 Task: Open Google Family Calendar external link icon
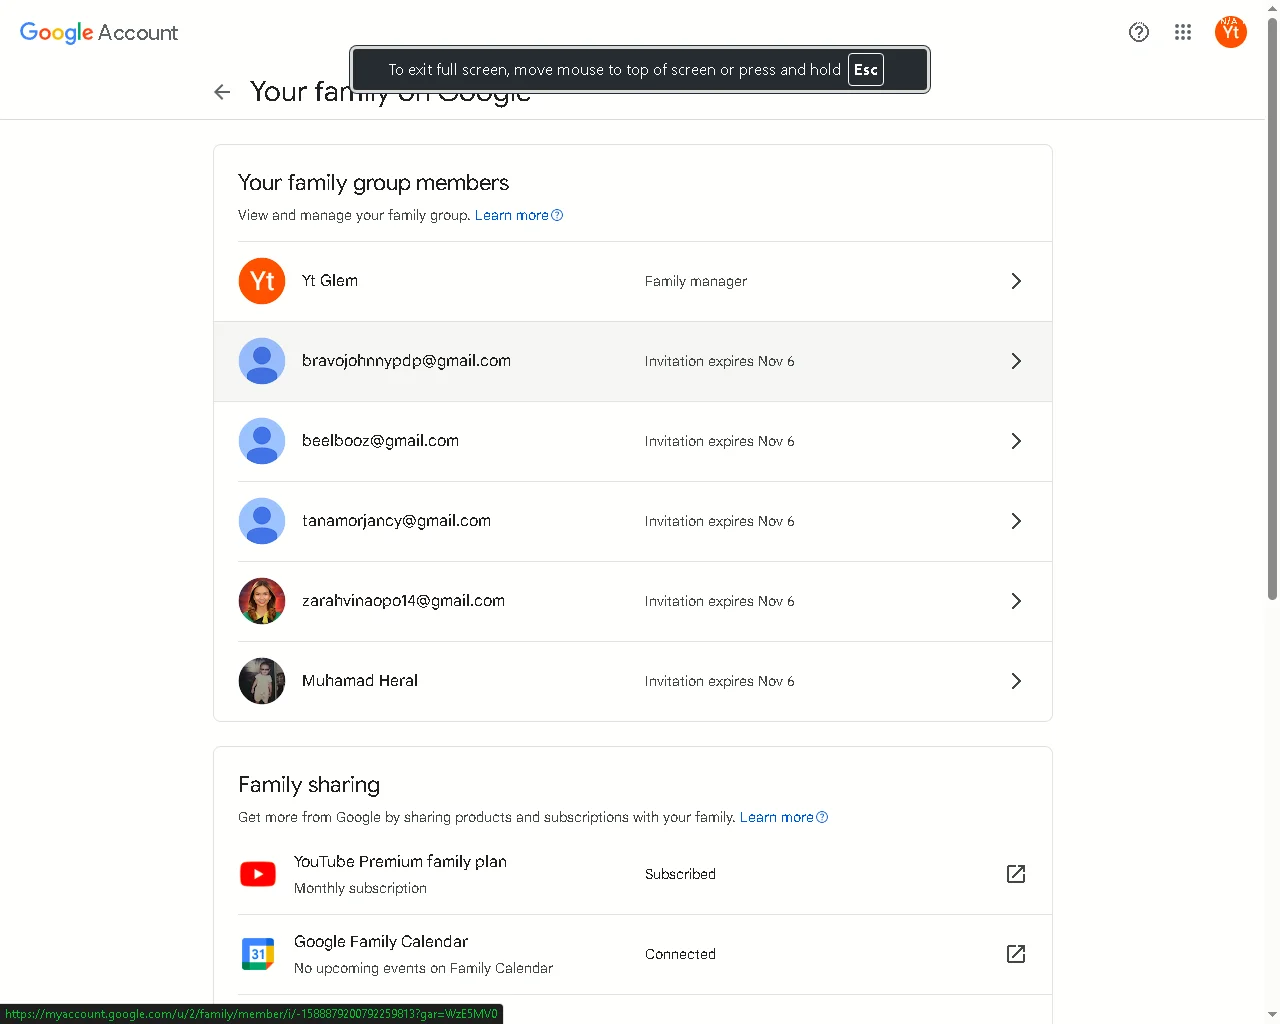tap(1016, 954)
